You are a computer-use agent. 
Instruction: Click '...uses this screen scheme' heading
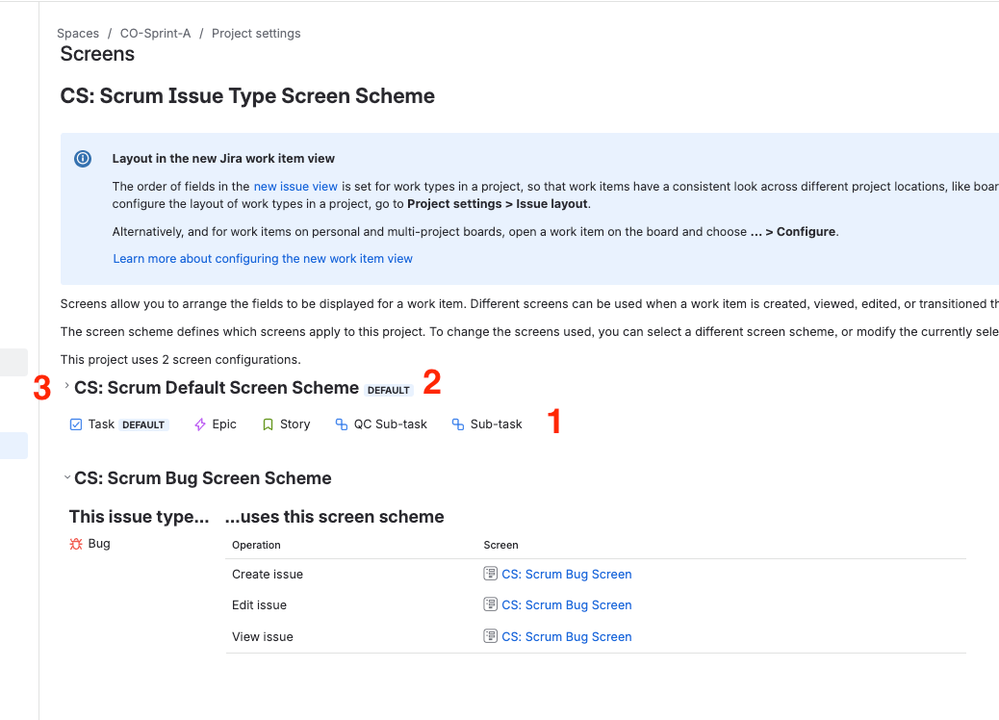point(334,517)
